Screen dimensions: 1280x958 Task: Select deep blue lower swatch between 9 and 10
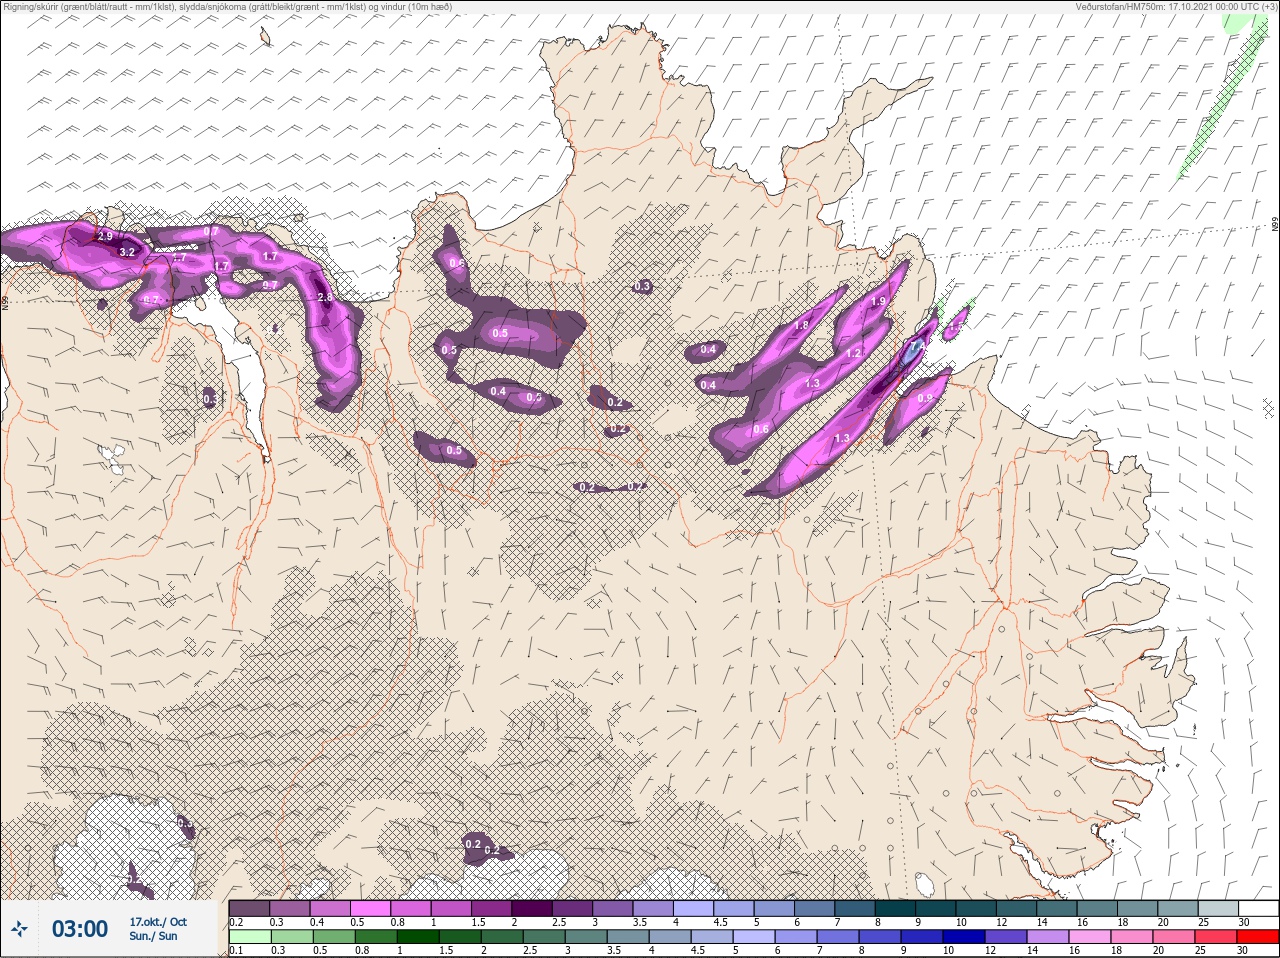tap(921, 937)
